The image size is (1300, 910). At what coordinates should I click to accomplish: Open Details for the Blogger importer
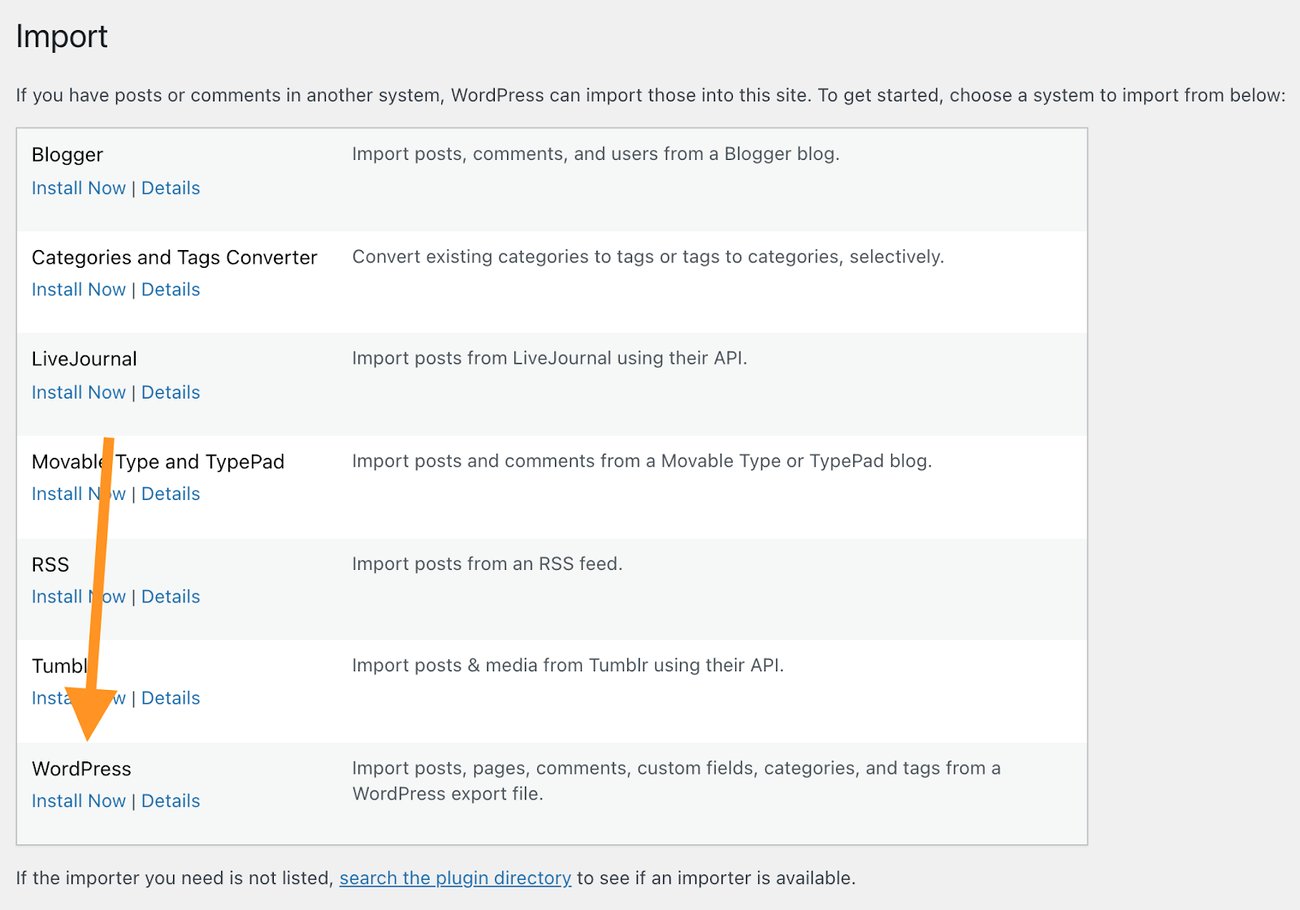[x=170, y=187]
